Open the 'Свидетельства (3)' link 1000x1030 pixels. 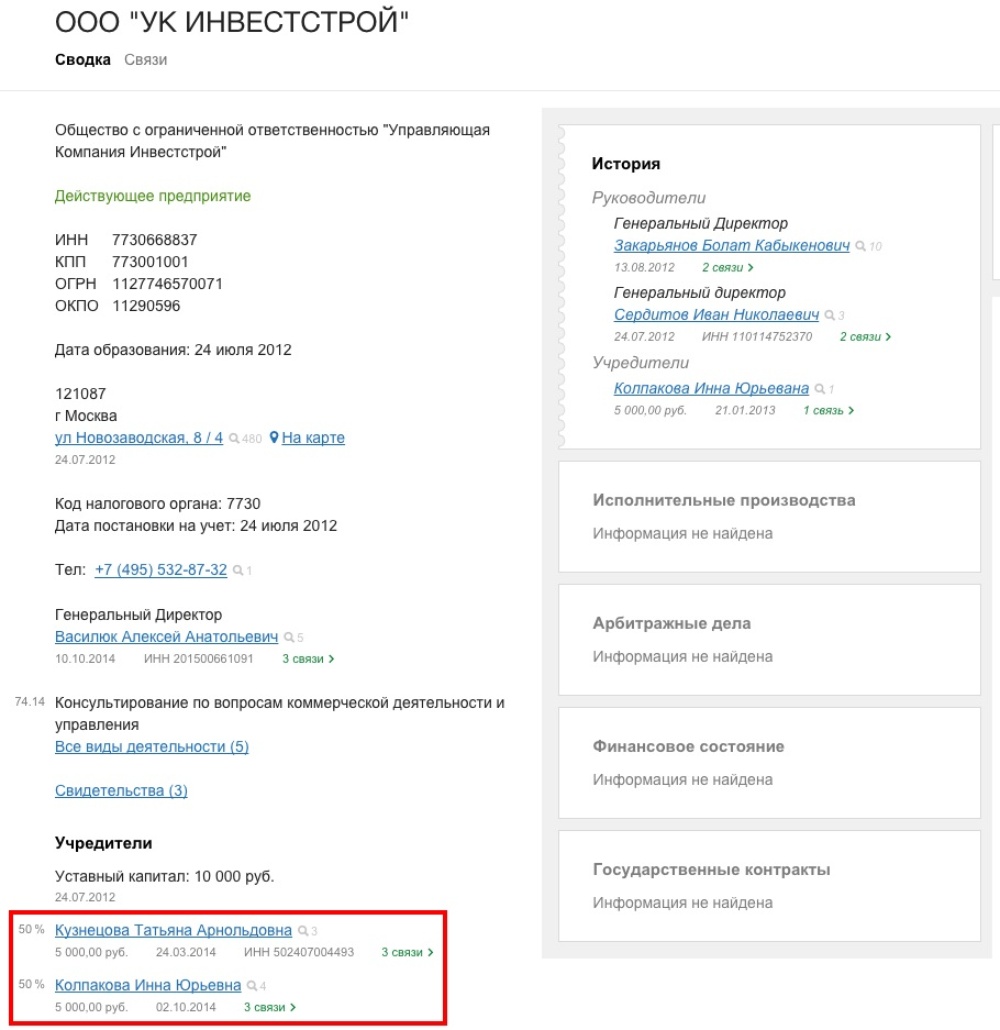(121, 791)
